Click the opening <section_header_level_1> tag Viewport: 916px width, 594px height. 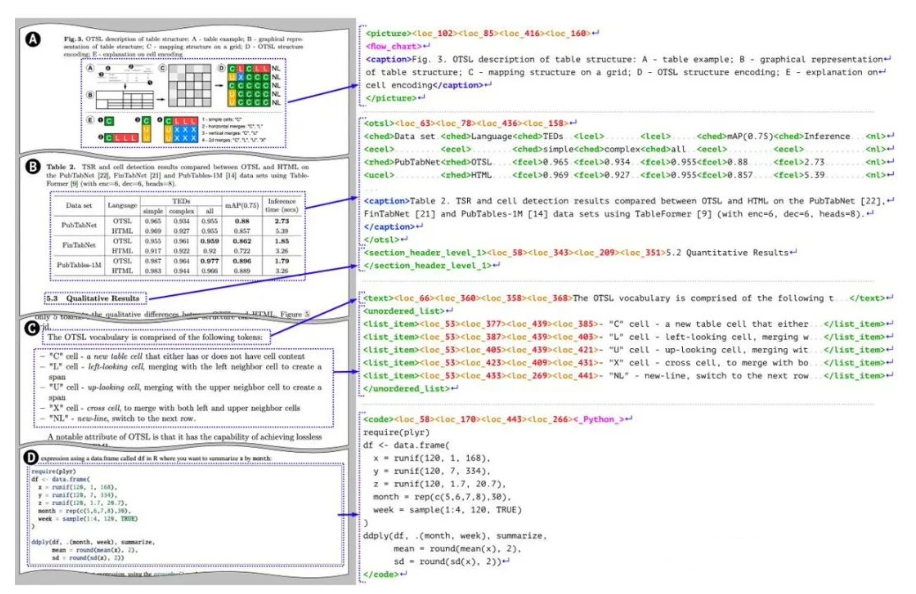tap(425, 253)
